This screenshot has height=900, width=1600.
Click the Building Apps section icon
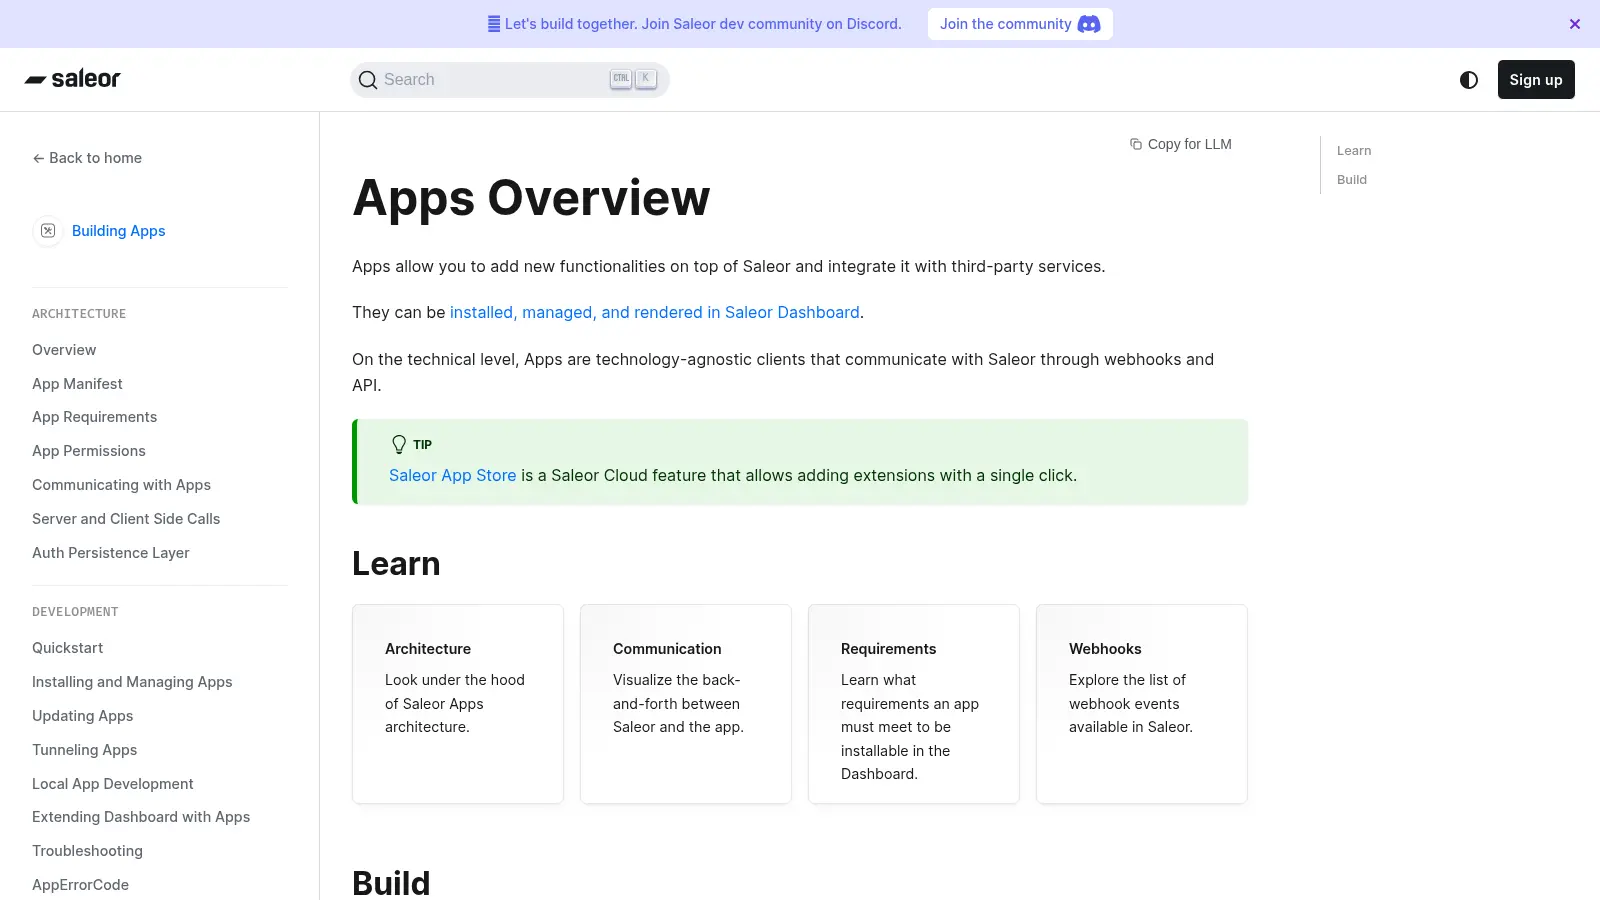coord(48,231)
